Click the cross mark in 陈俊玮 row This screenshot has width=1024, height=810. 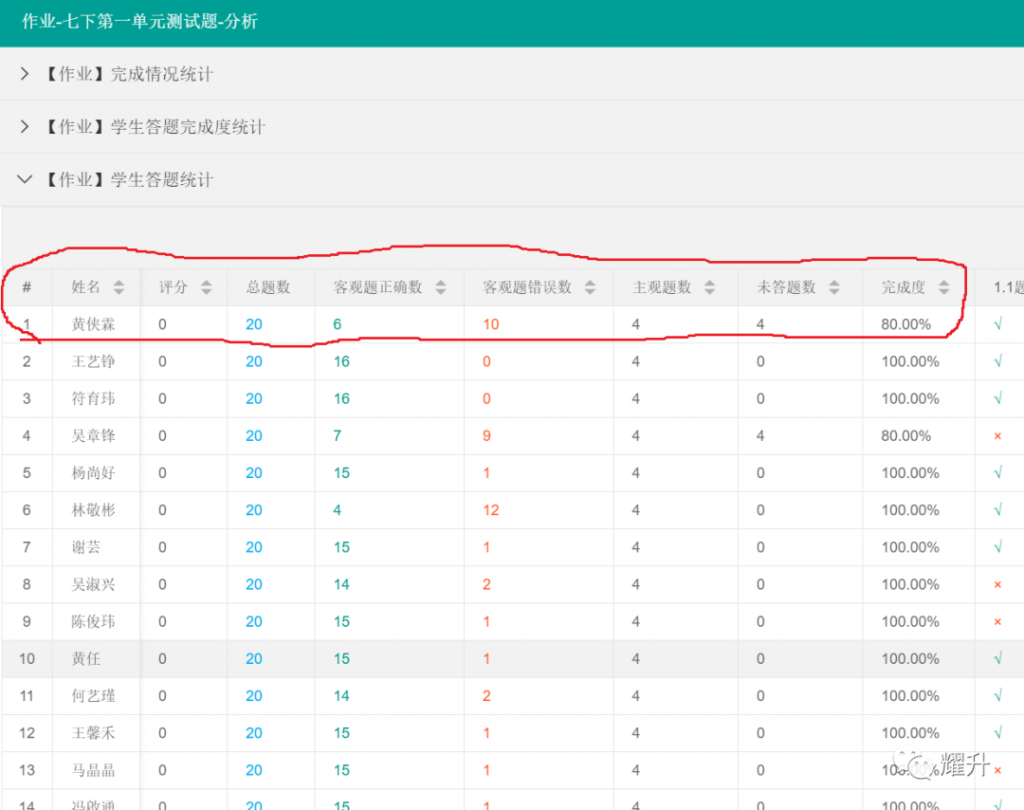(x=998, y=622)
